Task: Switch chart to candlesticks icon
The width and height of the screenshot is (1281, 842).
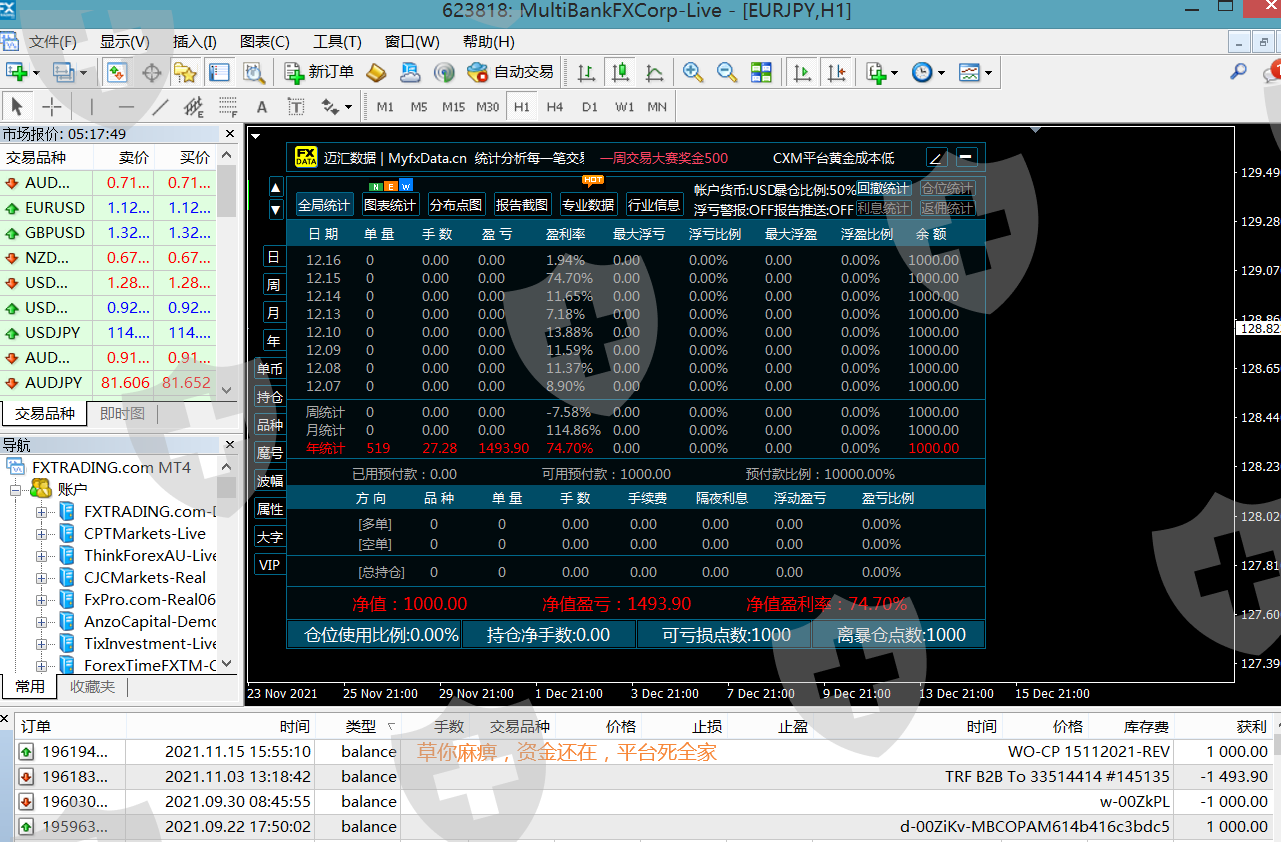Action: [x=621, y=72]
